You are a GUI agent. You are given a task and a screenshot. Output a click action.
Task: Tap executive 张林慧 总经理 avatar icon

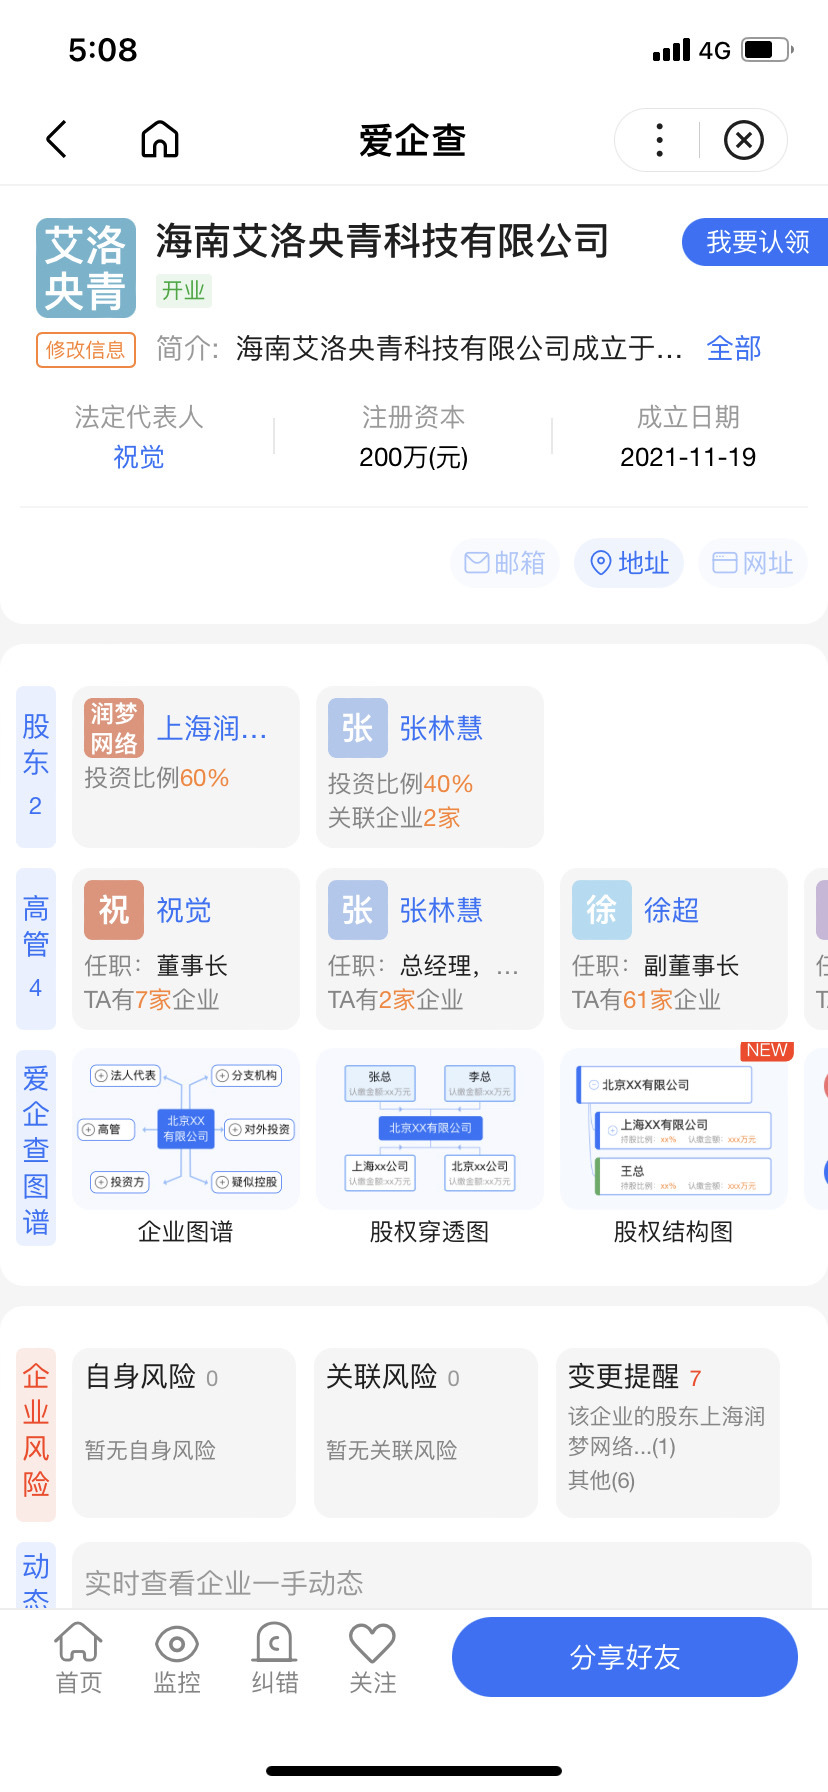(358, 910)
